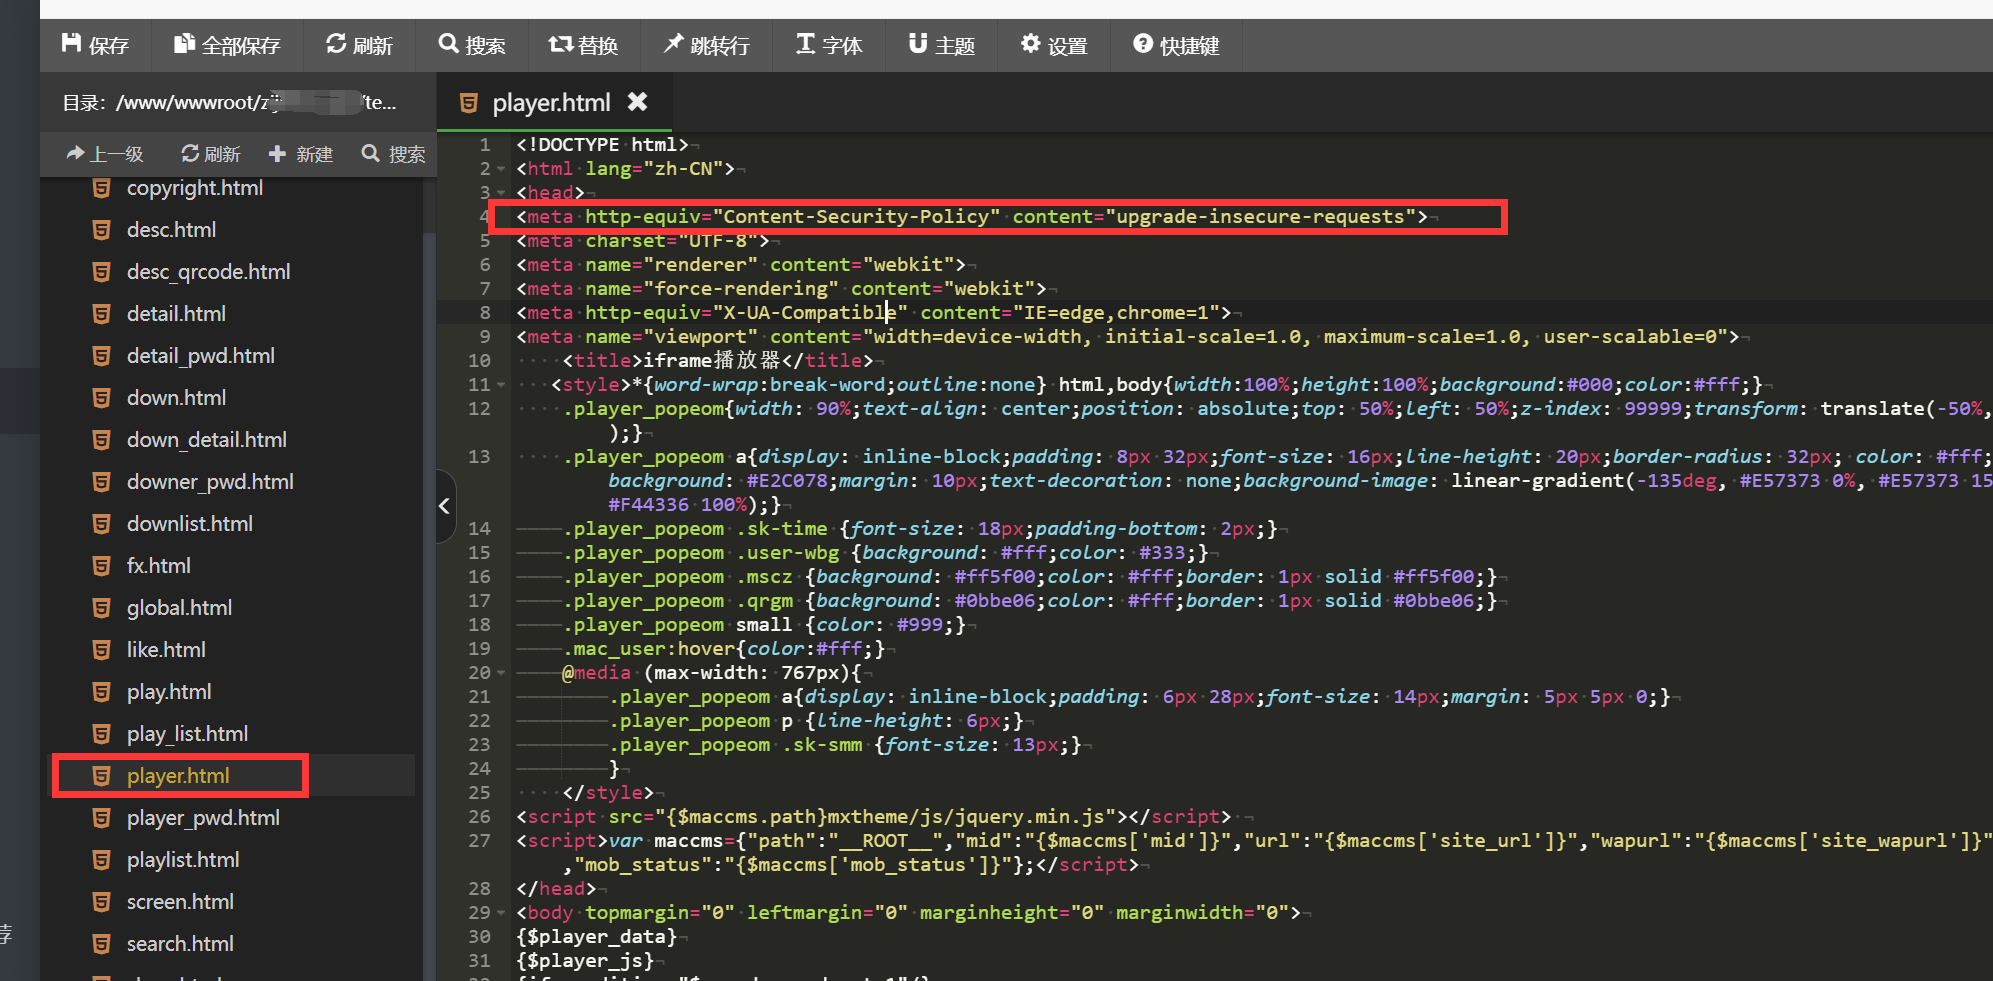Open the Font (字体) settings
The height and width of the screenshot is (981, 1993).
829,45
